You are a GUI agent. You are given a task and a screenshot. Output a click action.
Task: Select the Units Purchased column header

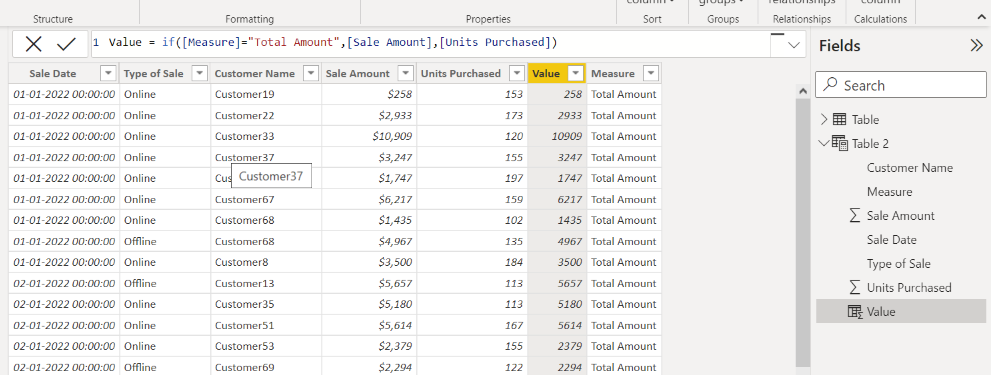point(461,74)
